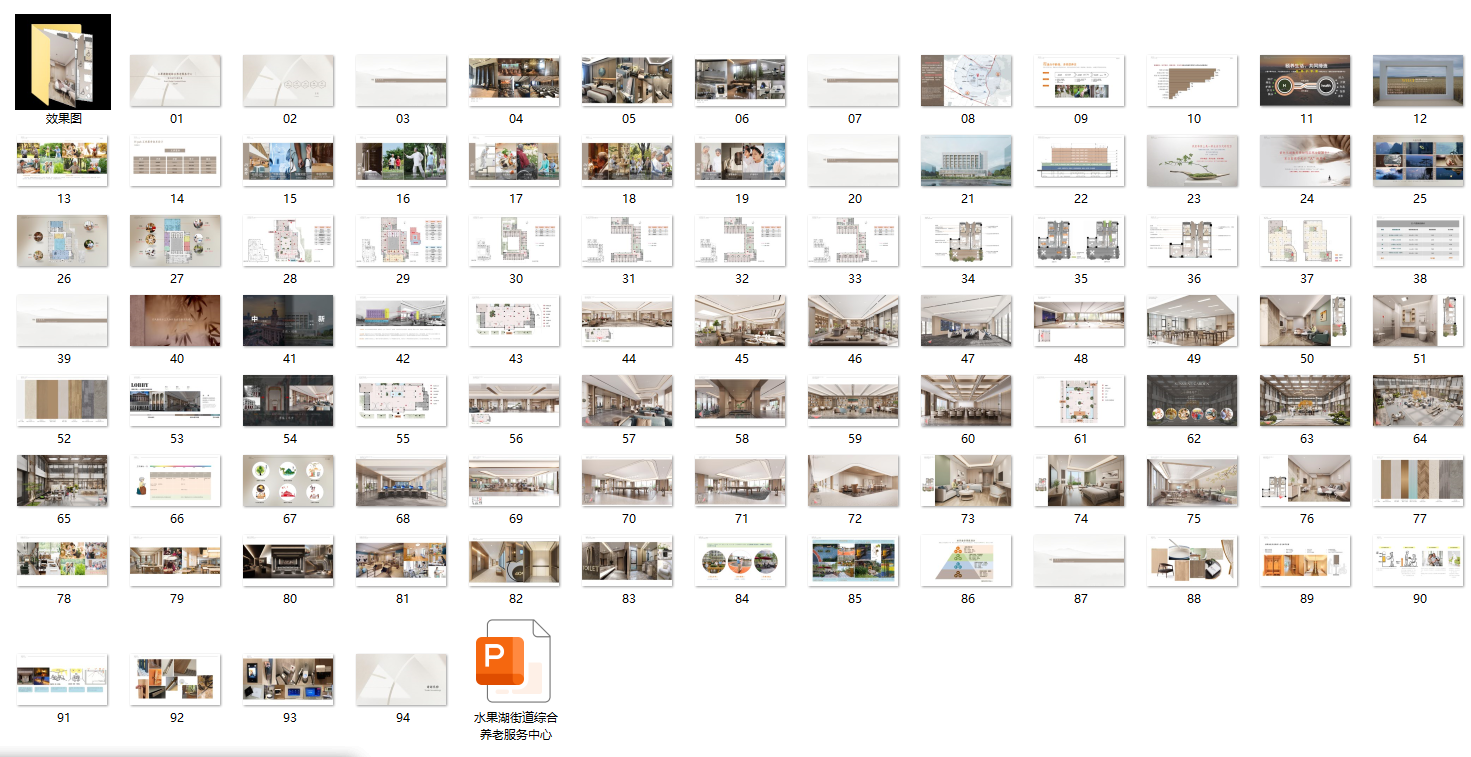Choose the pyramid diagram thumbnail 86
The width and height of the screenshot is (1471, 757).
pos(967,561)
